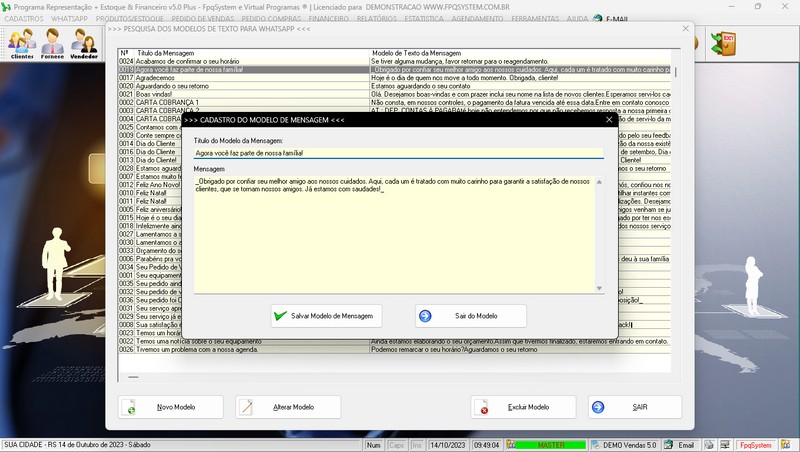800x452 pixels.
Task: Click the FpqSystem label in status bar
Action: [756, 445]
